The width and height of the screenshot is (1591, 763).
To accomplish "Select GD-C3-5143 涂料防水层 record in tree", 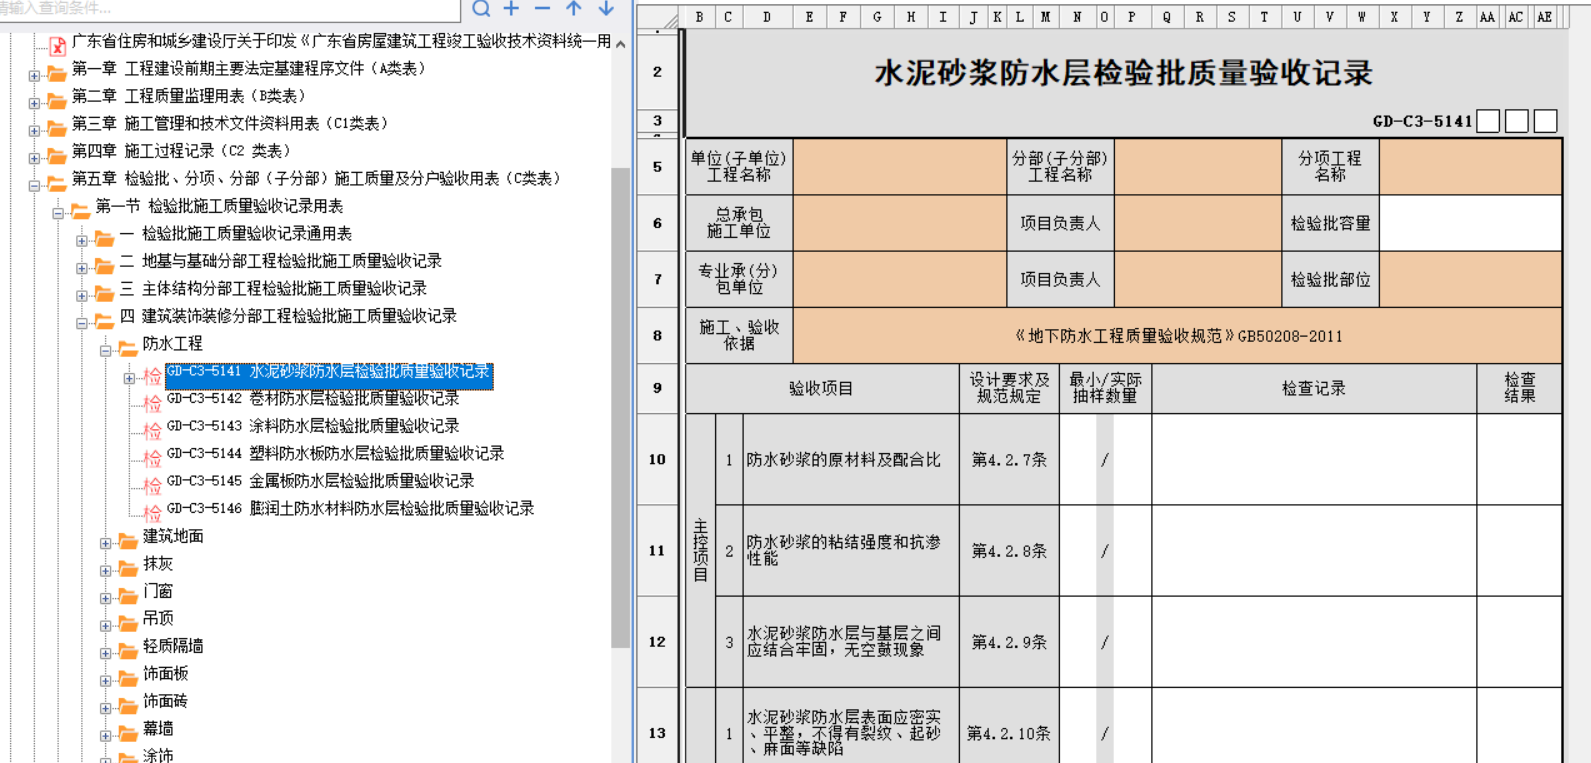I will 312,426.
